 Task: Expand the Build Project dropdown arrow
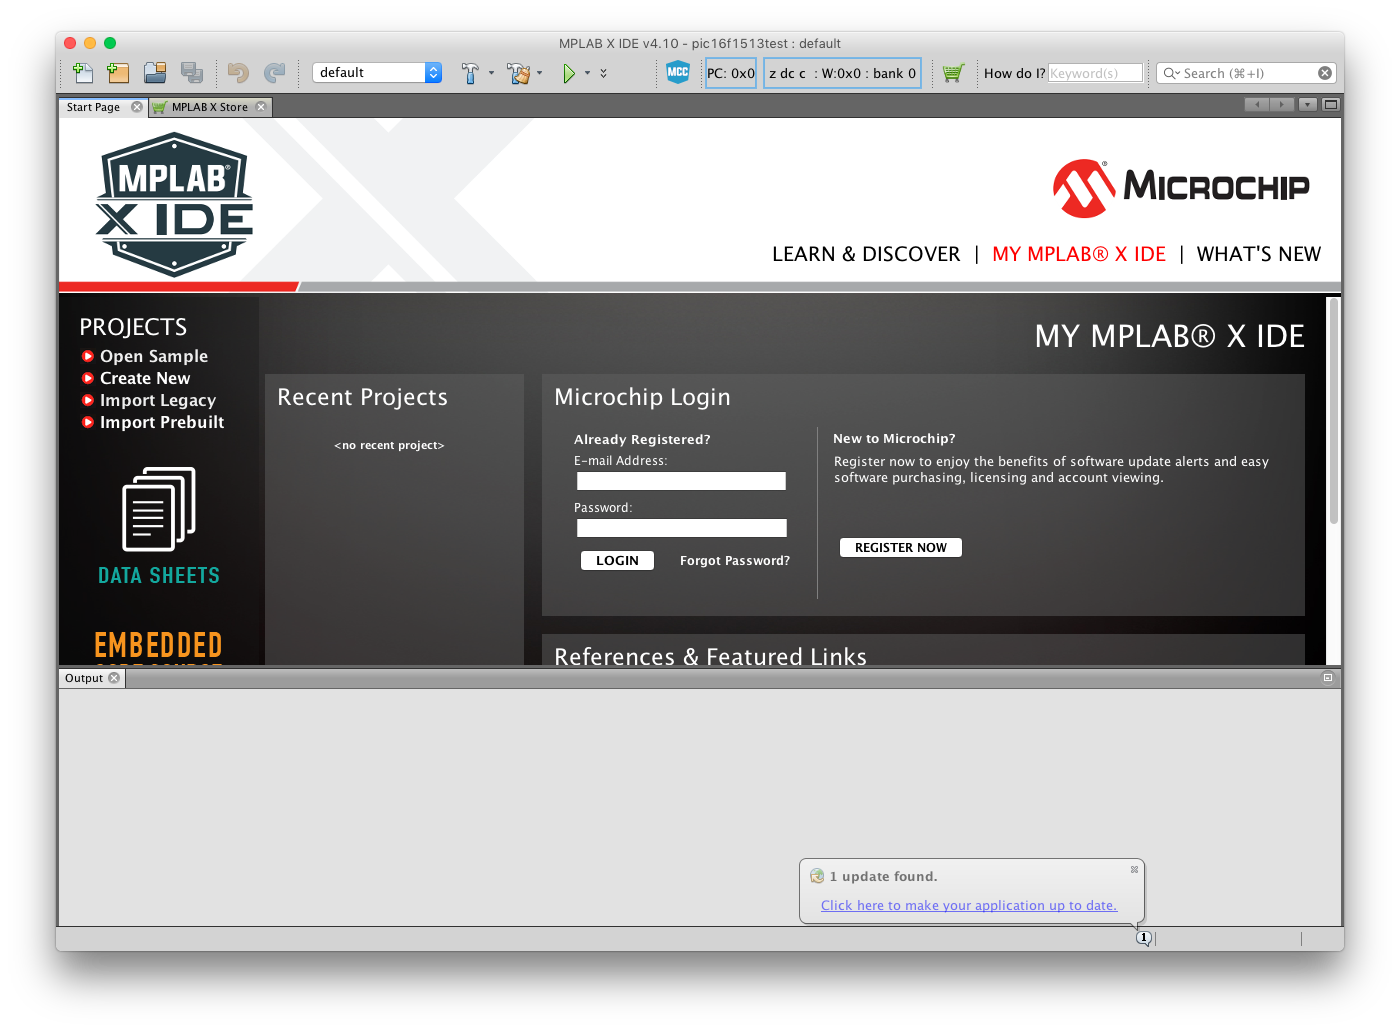491,73
